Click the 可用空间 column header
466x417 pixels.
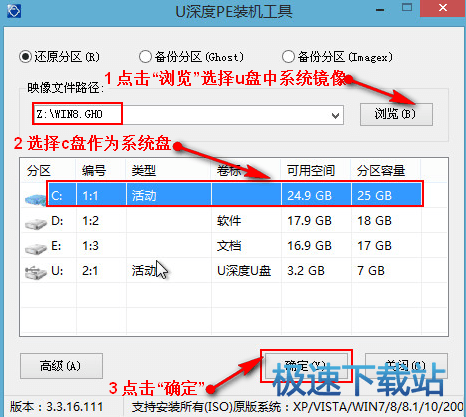pos(311,171)
